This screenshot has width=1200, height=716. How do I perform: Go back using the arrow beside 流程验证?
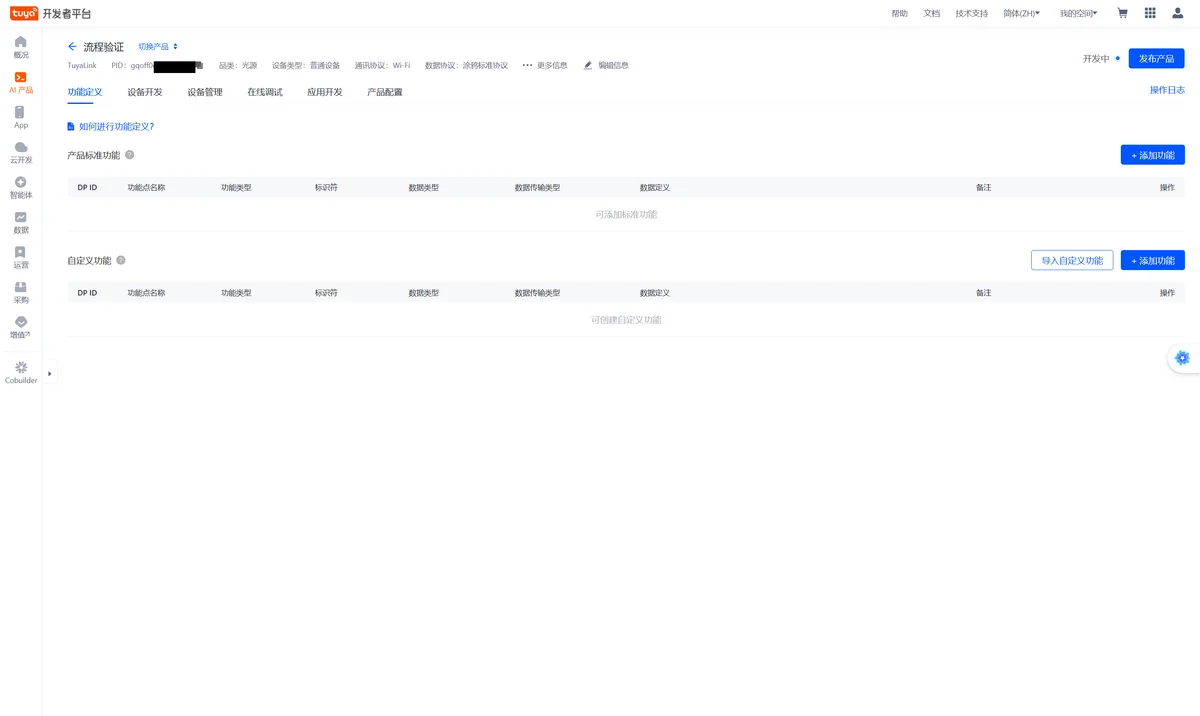point(72,47)
